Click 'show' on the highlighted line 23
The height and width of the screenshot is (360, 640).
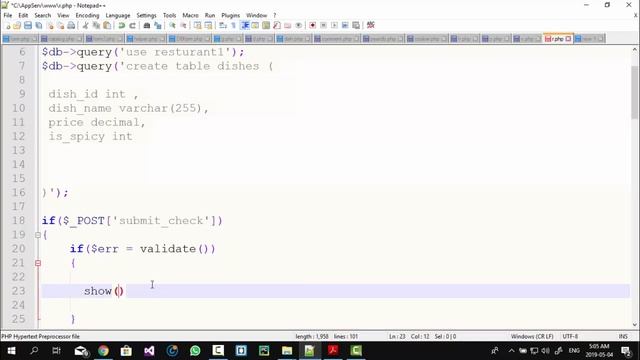(x=98, y=291)
